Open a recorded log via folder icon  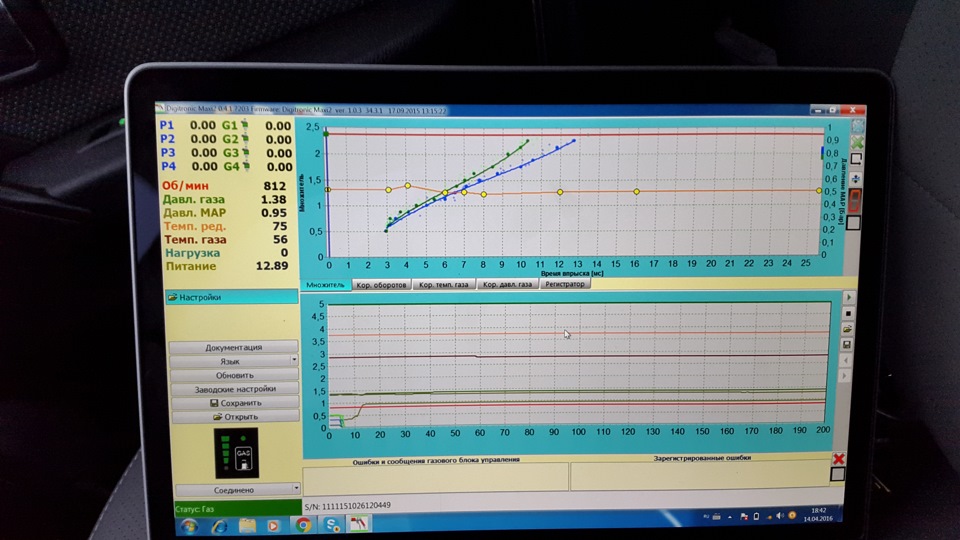click(847, 329)
